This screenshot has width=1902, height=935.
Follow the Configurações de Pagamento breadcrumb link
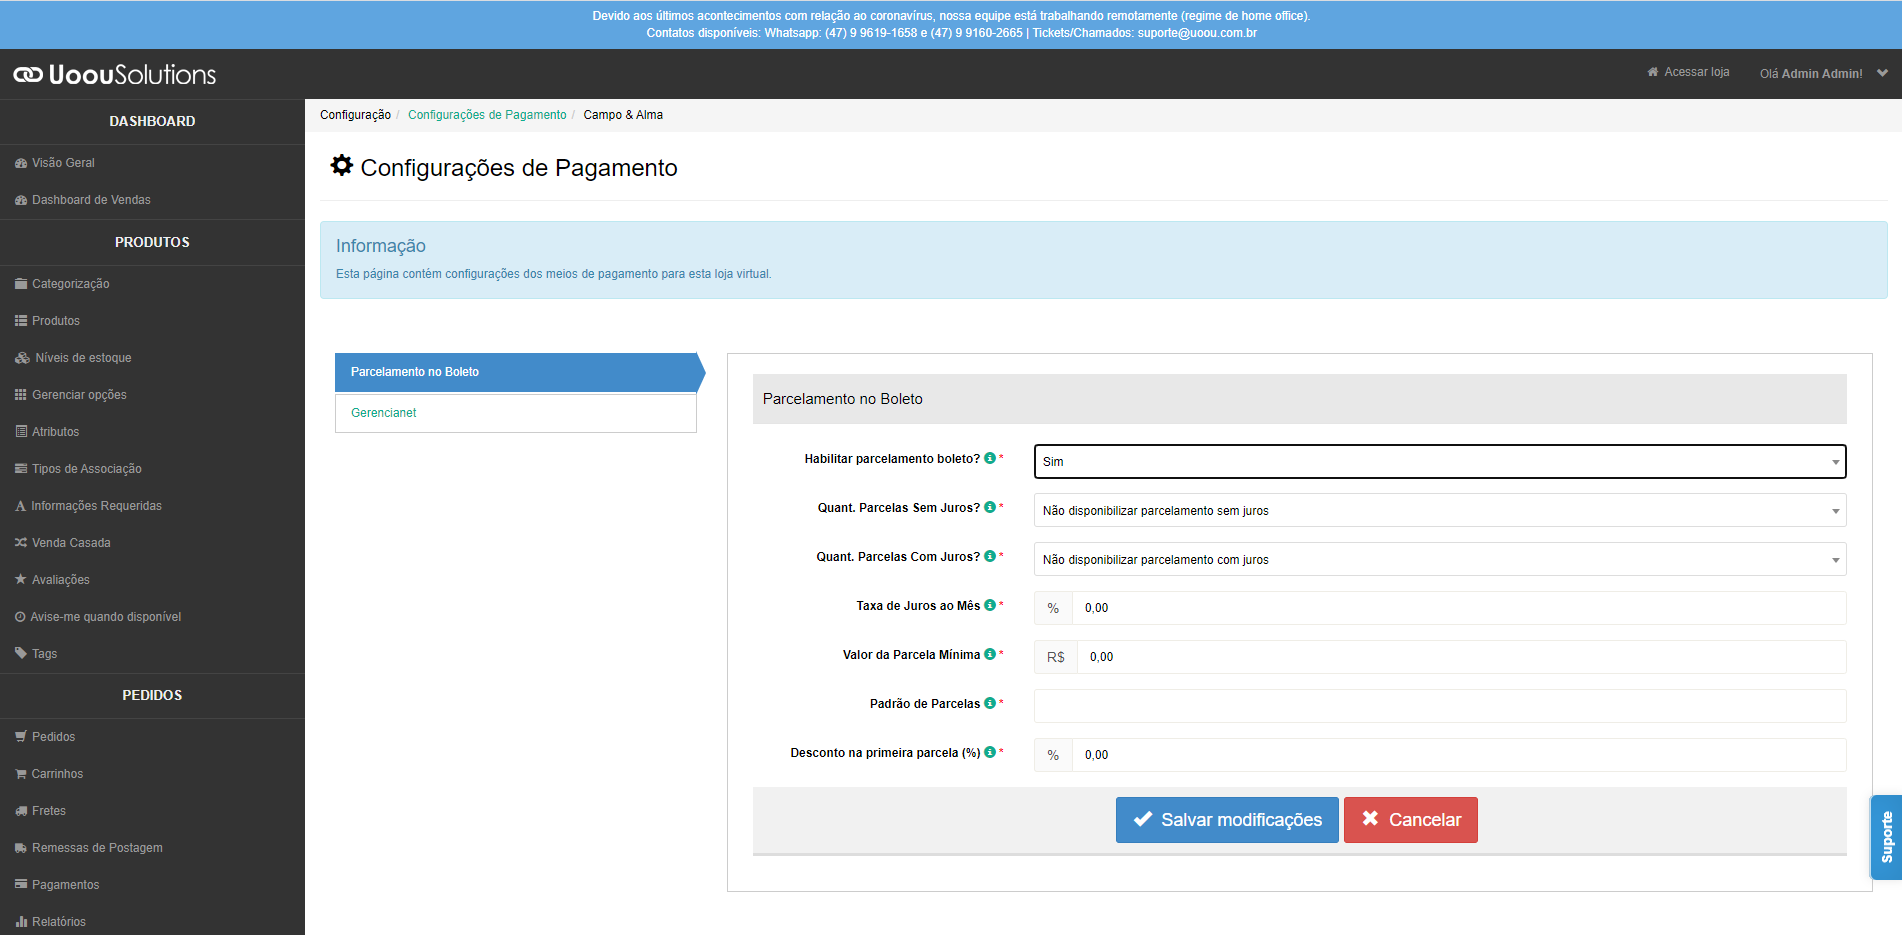487,115
